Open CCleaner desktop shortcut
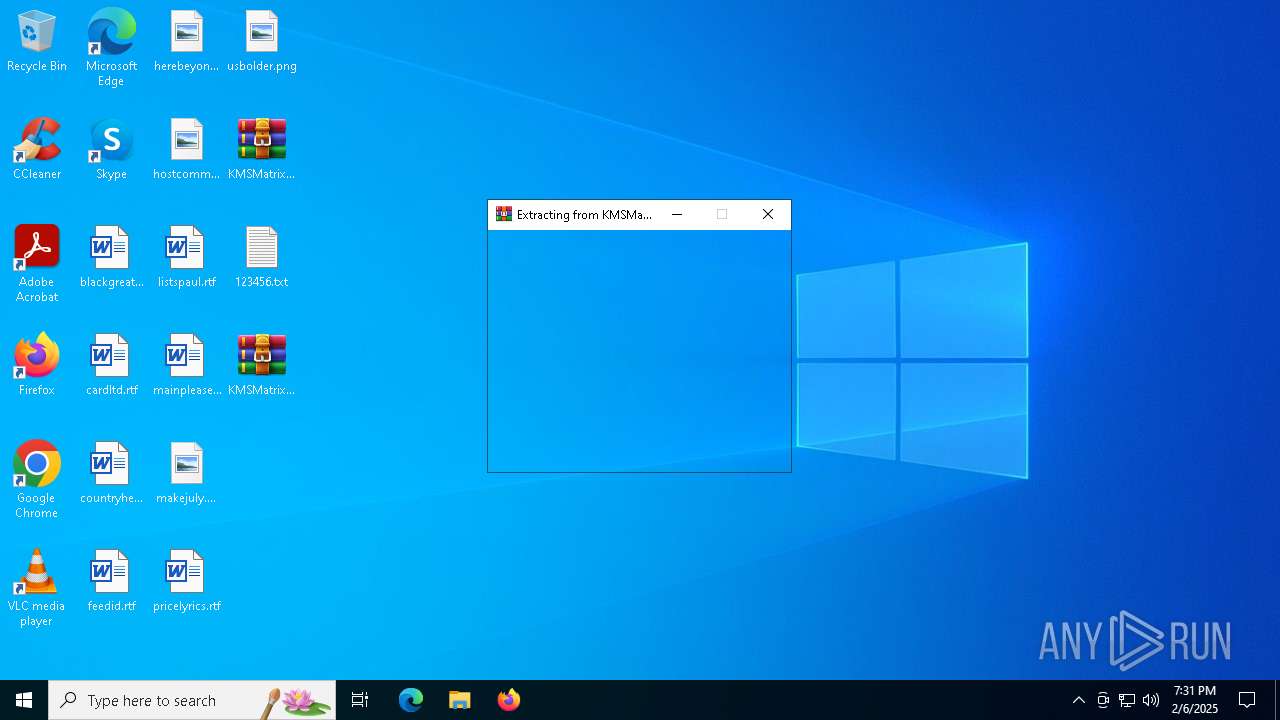Screen dimensions: 1280x720 (x=37, y=149)
